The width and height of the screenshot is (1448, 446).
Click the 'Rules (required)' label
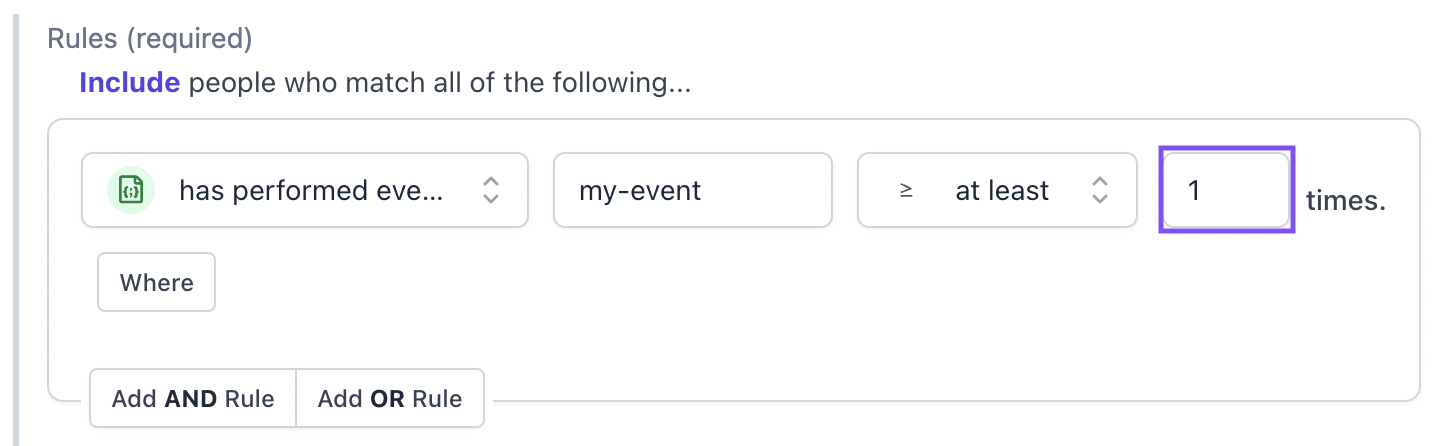pyautogui.click(x=150, y=39)
